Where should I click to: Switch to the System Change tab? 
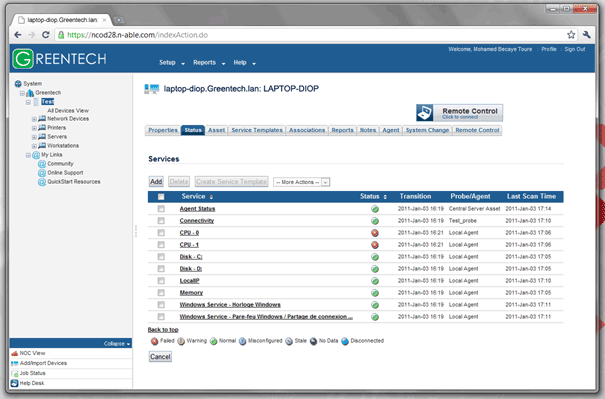click(x=427, y=130)
